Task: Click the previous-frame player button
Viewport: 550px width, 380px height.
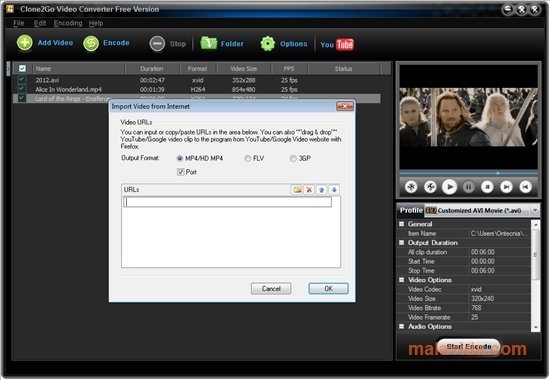Action: click(525, 187)
